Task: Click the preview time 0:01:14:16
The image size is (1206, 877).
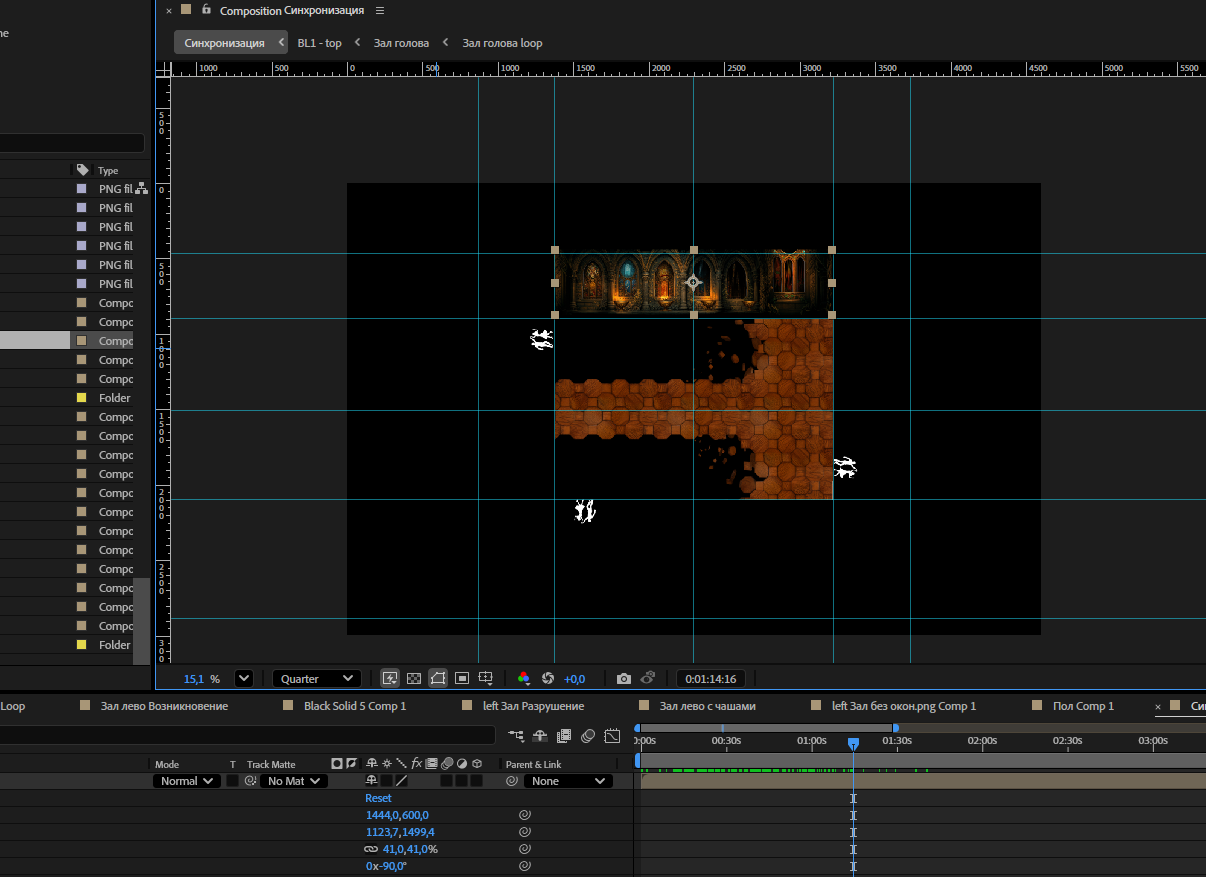Action: (x=710, y=679)
